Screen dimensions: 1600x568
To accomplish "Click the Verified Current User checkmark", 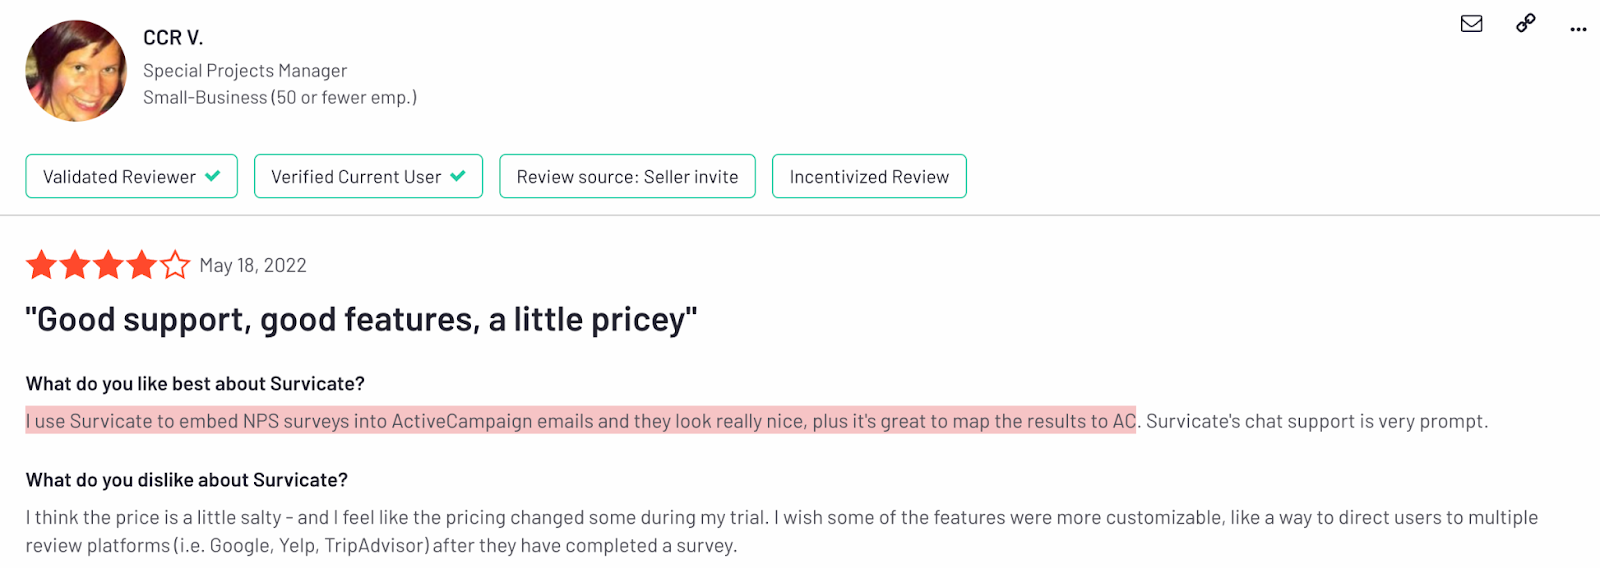I will [x=458, y=176].
